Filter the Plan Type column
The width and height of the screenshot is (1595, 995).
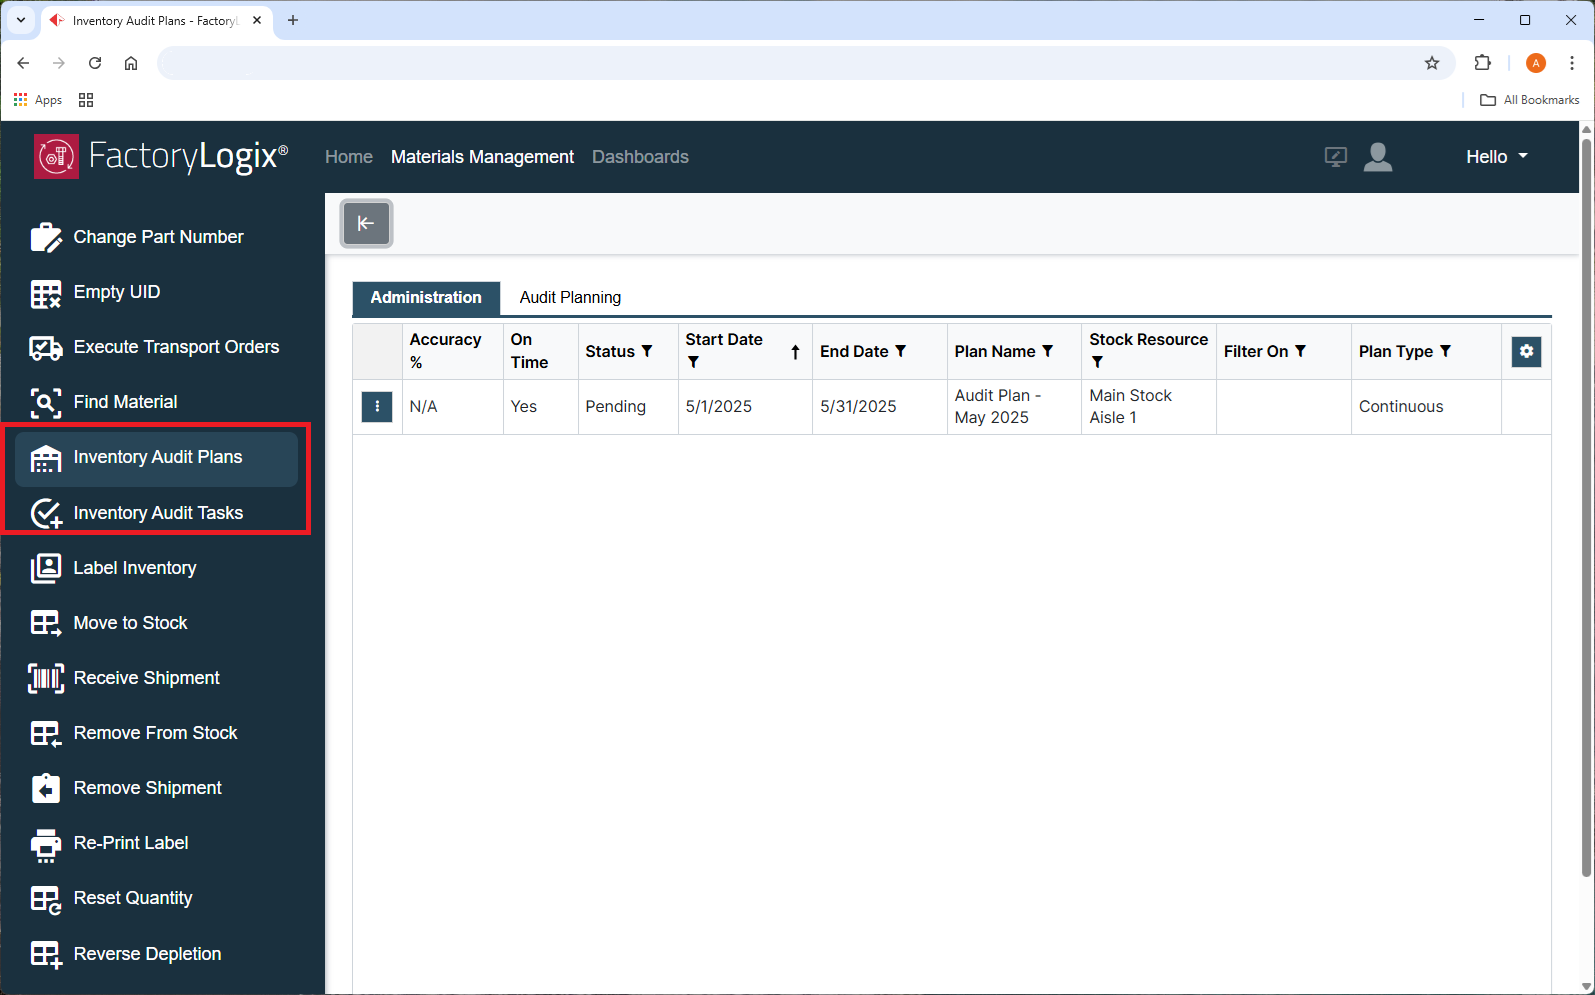point(1445,351)
